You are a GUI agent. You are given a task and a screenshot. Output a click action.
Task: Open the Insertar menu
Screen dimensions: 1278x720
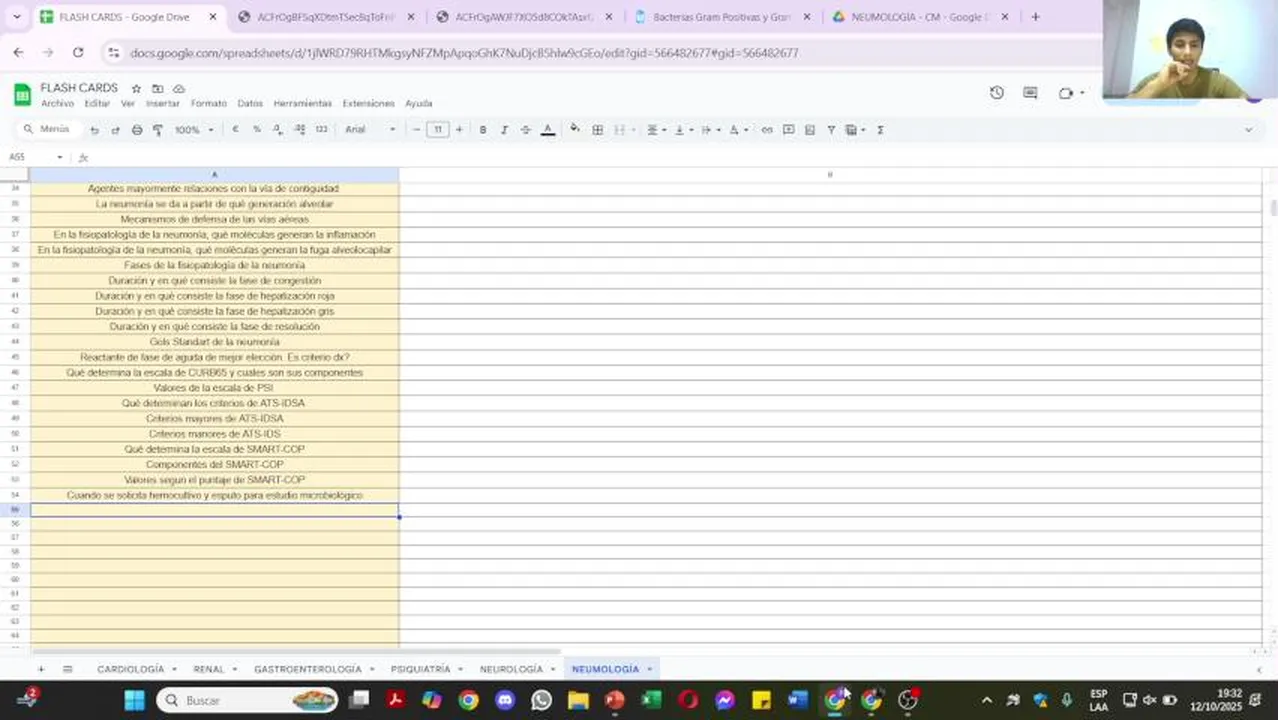163,104
